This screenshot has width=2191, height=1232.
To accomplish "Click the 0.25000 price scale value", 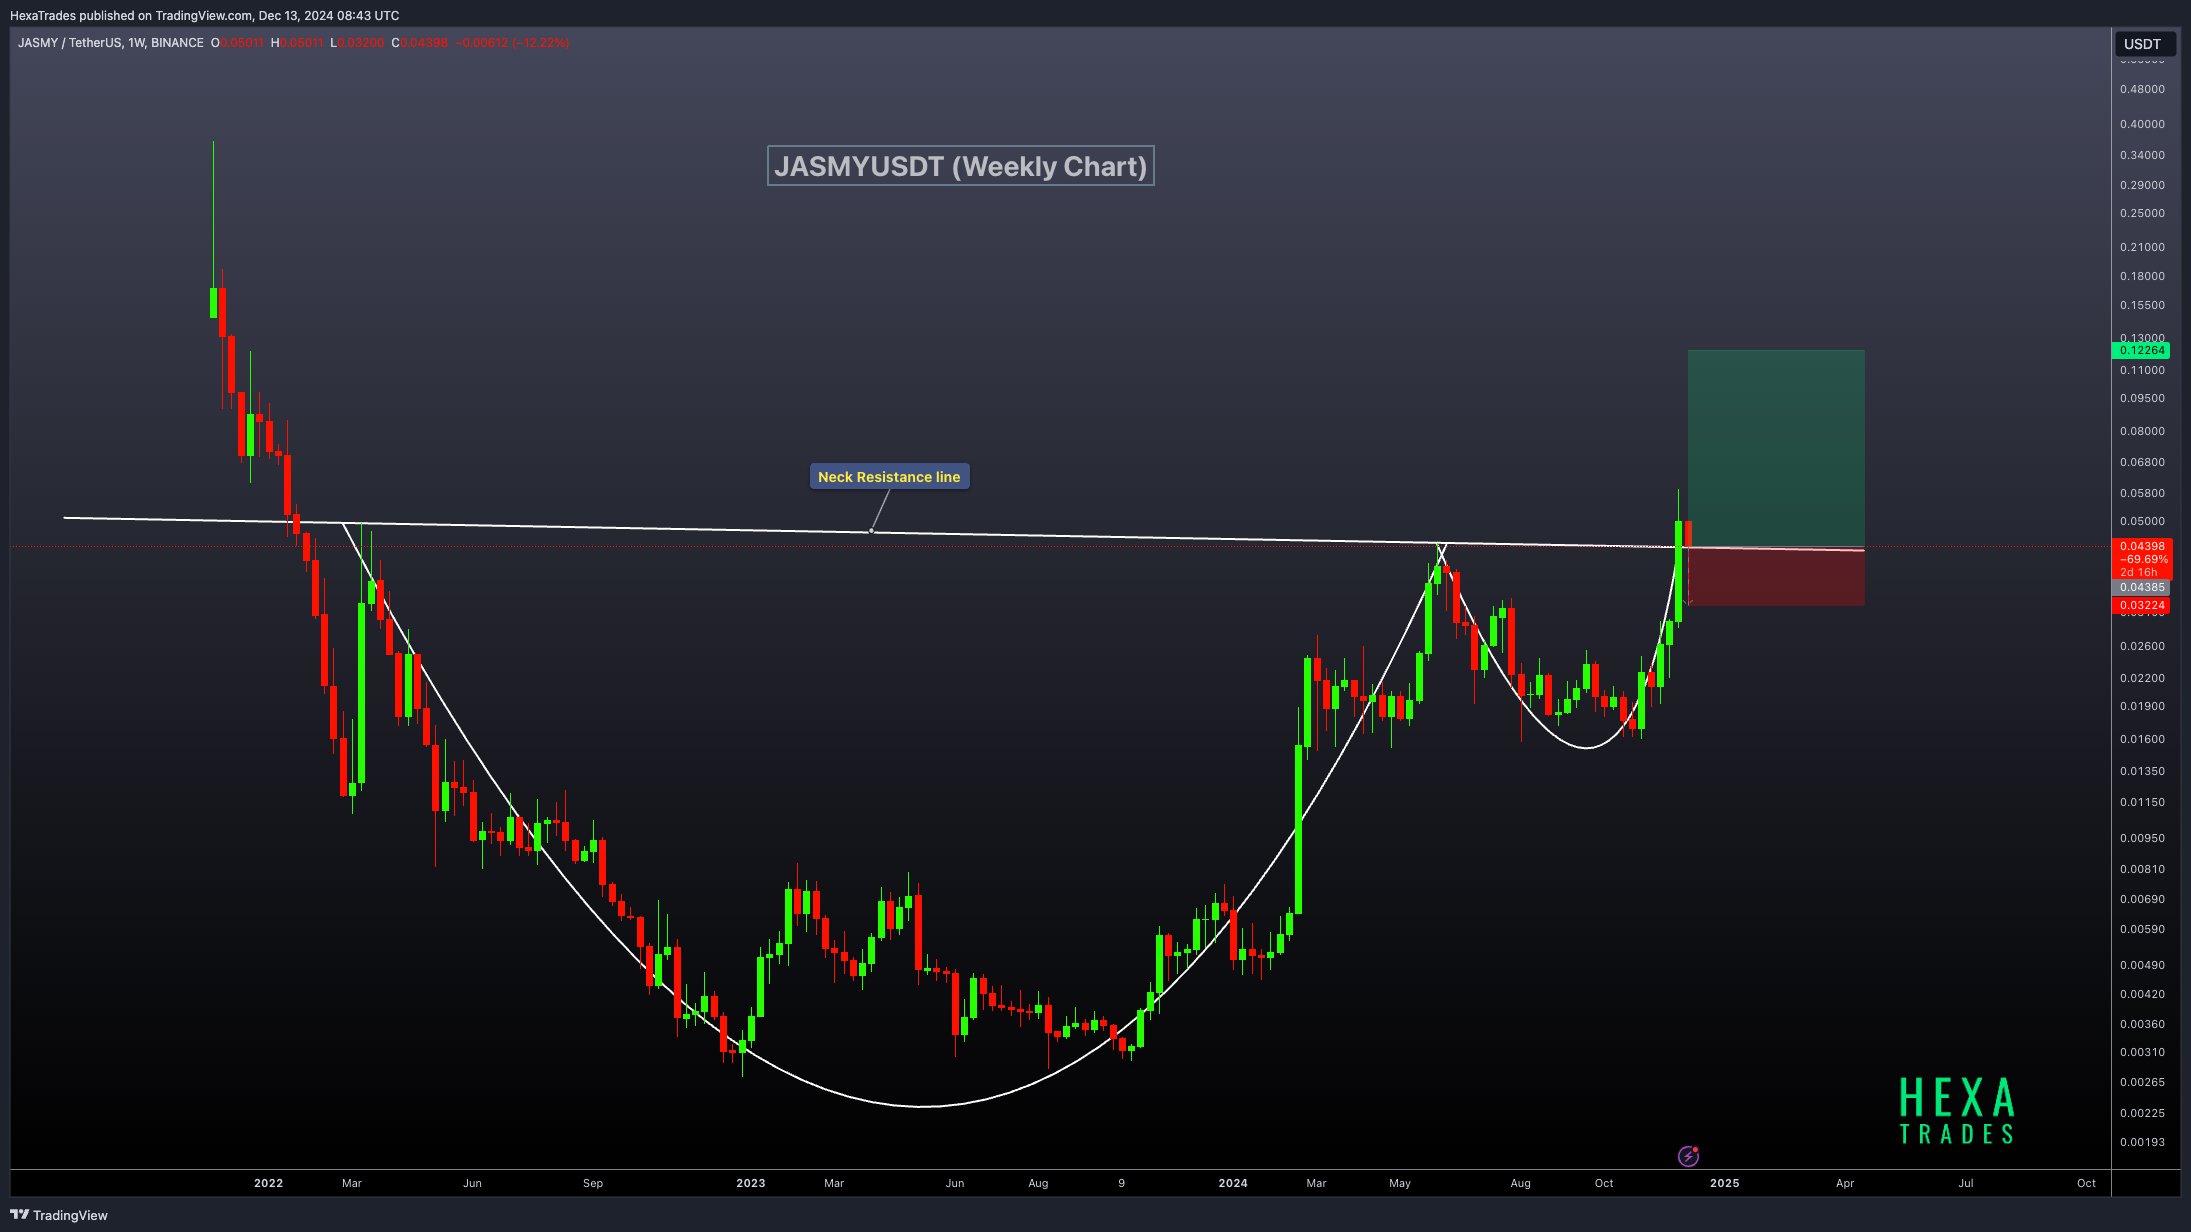I will [2142, 213].
